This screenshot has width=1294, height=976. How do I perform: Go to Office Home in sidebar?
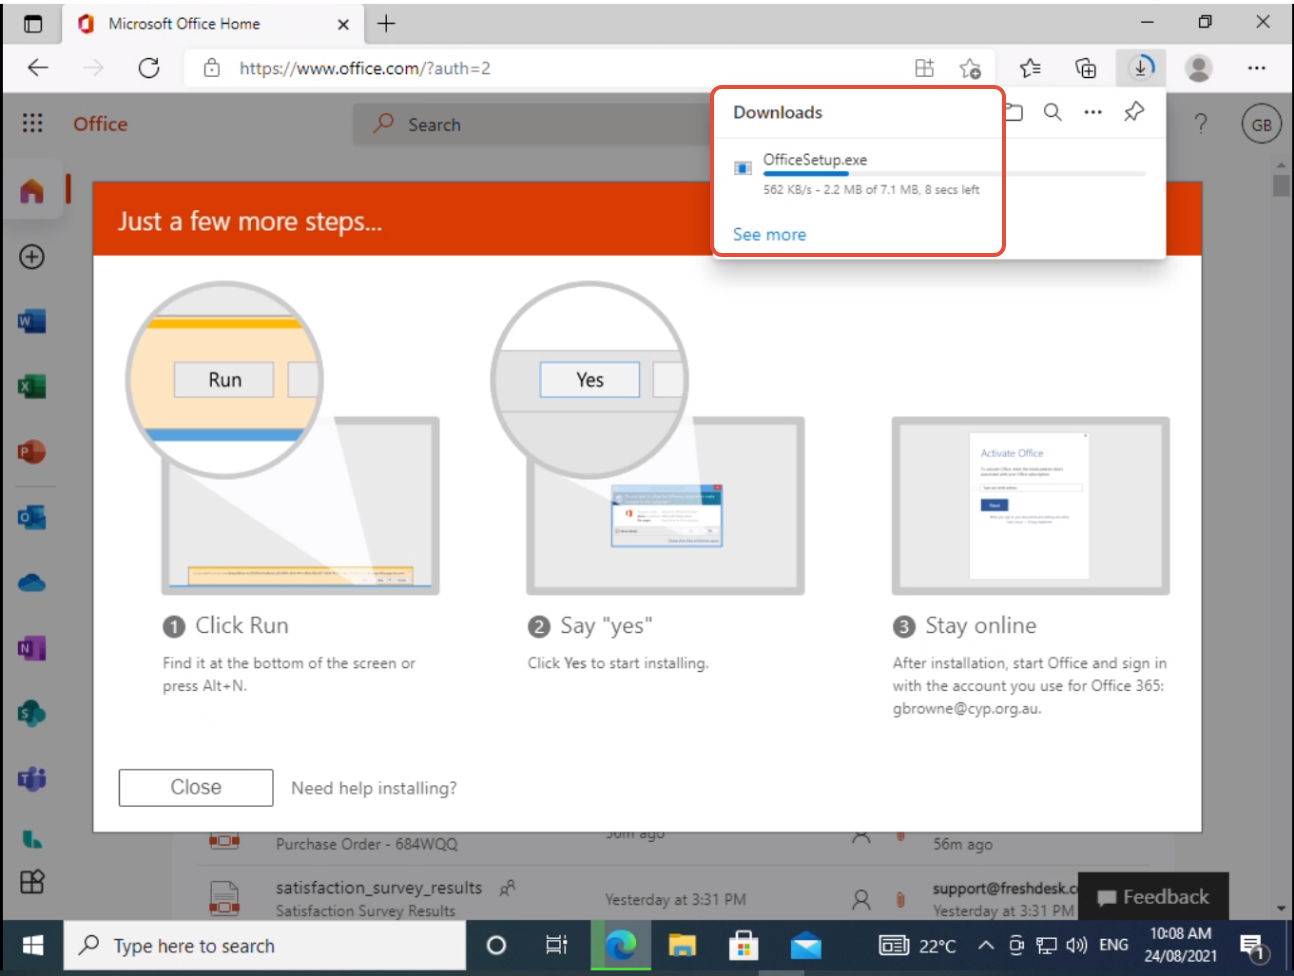(32, 190)
